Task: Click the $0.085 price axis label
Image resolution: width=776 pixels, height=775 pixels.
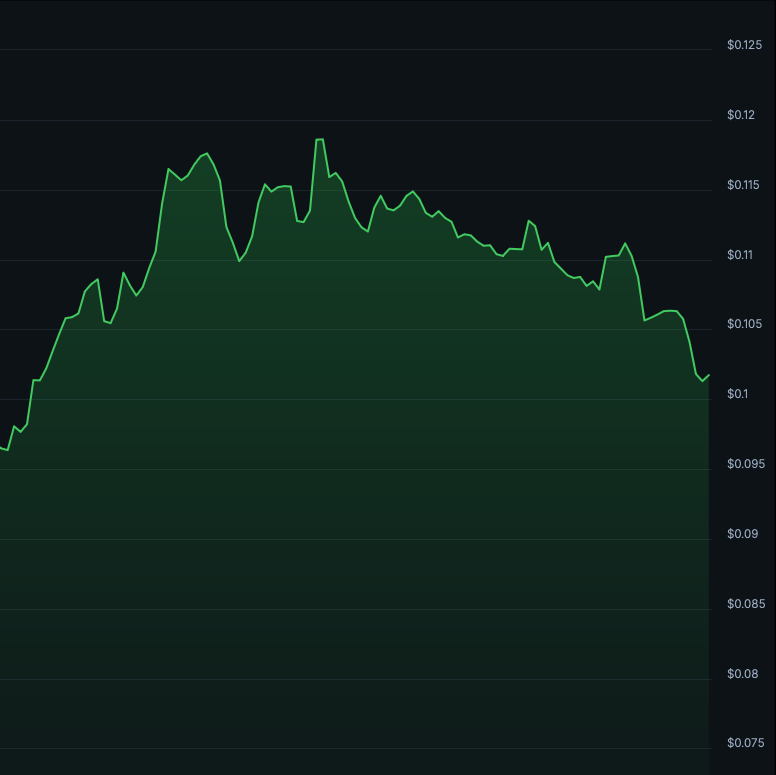Action: coord(746,604)
